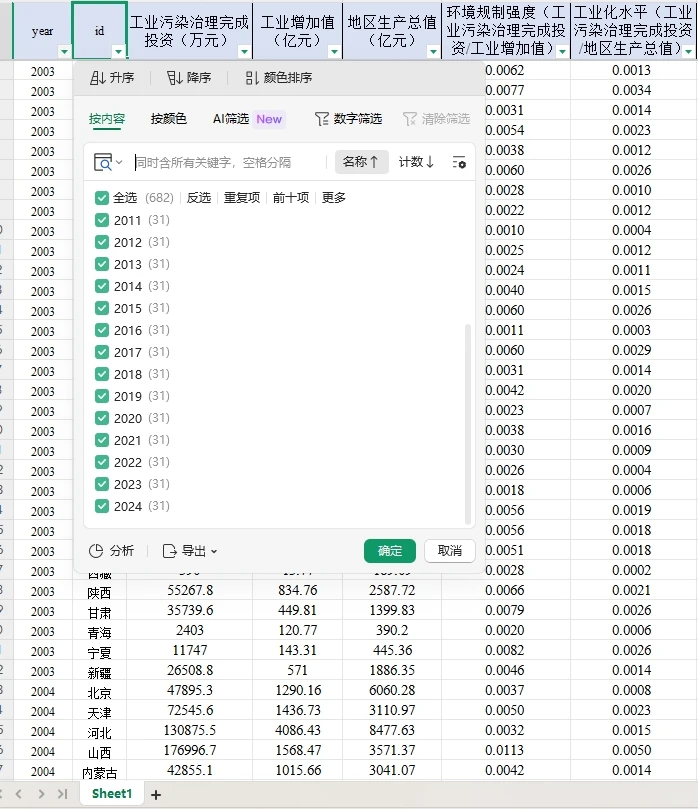Open 工业增加值 column filter arrow
Viewport: 698px width, 809px height.
coord(334,52)
